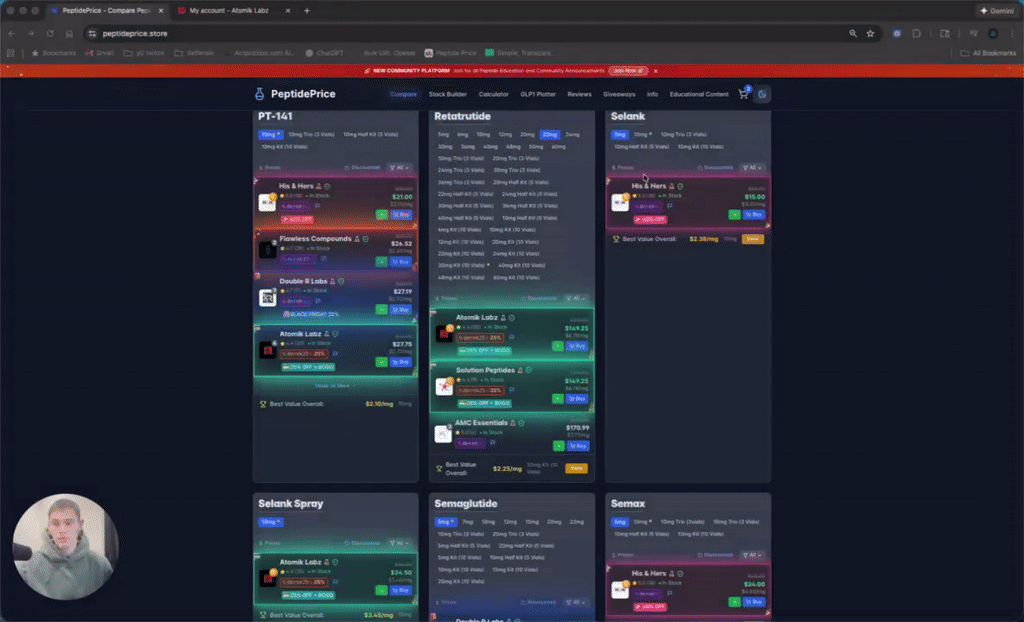The image size is (1024, 622).
Task: Open the All filter dropdown in PT-141
Action: click(x=399, y=167)
